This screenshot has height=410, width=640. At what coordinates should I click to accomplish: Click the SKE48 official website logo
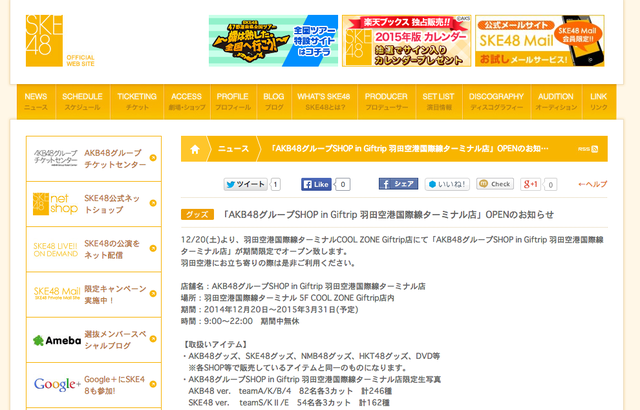pos(60,41)
